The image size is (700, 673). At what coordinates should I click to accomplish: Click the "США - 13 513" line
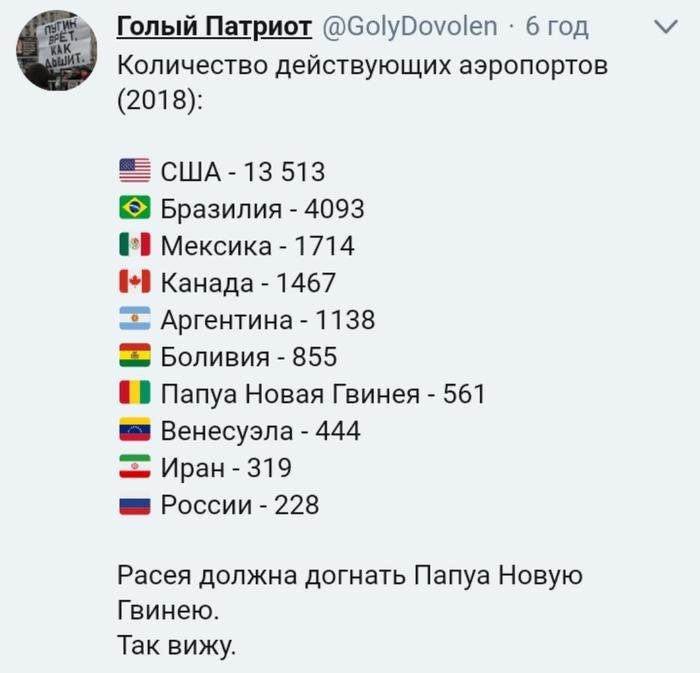(x=242, y=172)
